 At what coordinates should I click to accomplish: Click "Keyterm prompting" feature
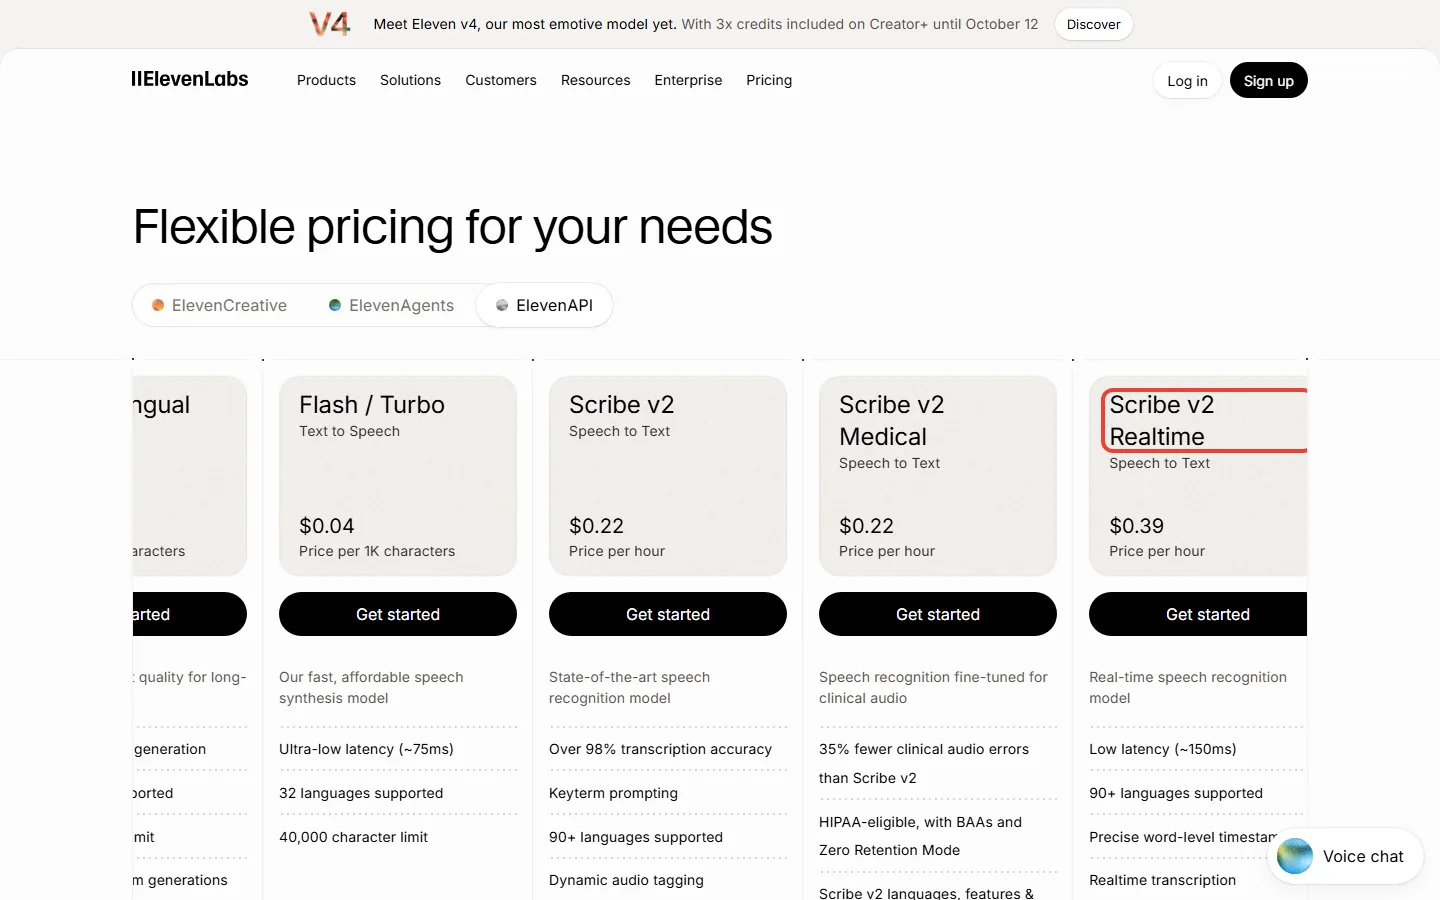coord(613,793)
